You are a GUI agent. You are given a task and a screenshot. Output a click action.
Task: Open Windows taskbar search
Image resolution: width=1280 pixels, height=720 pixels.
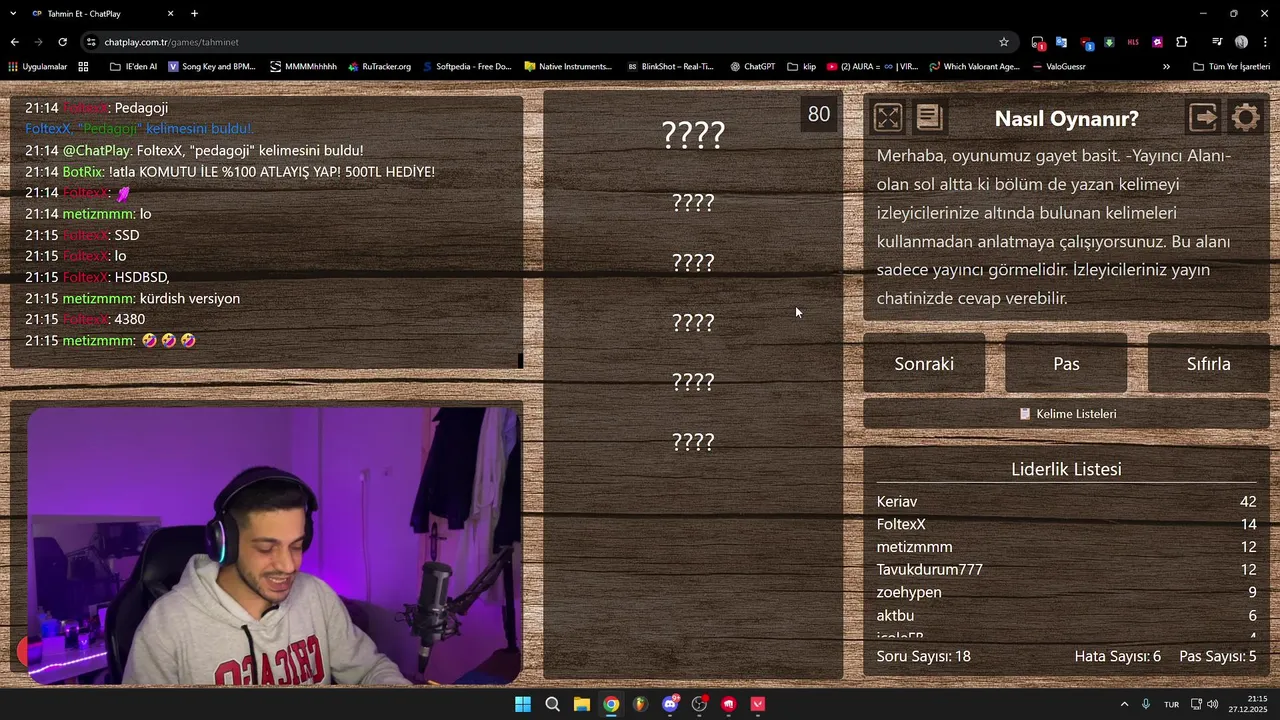(x=552, y=704)
